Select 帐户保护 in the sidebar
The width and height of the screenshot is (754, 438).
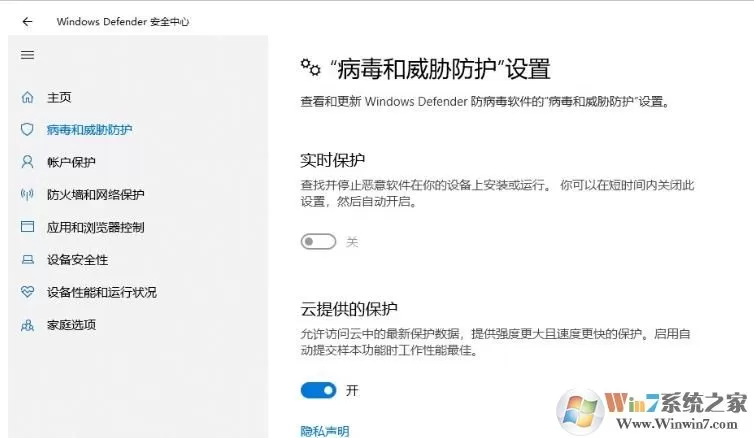pos(71,162)
